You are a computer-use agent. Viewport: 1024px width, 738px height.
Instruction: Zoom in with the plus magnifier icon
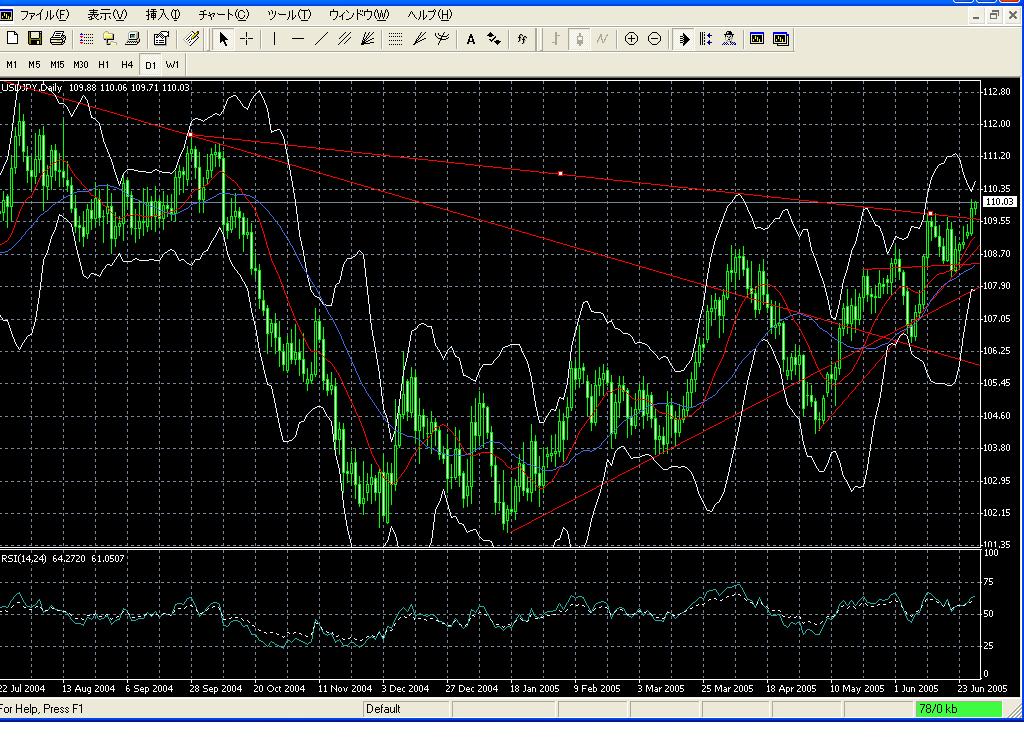tap(631, 39)
